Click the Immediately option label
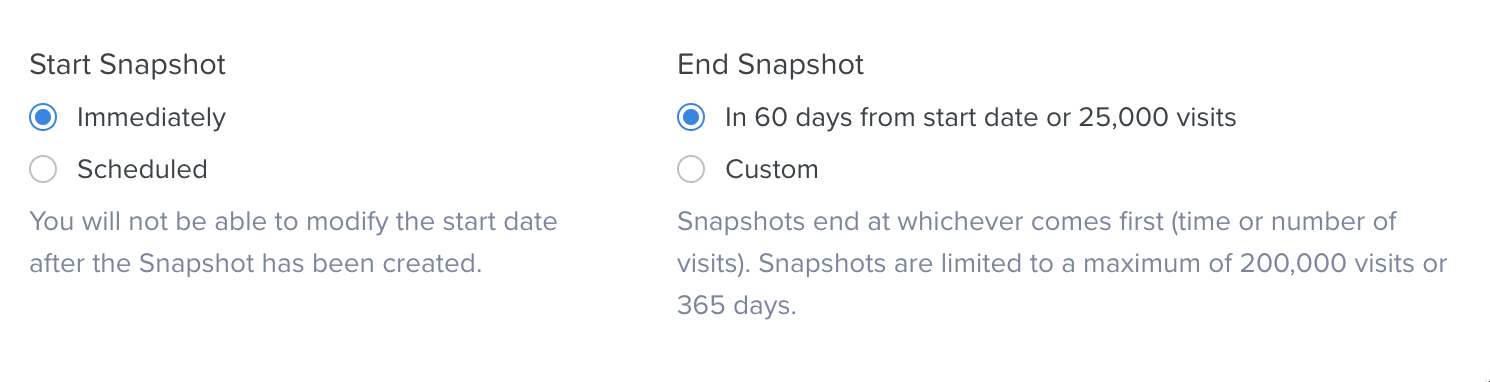The width and height of the screenshot is (1490, 382). click(x=151, y=118)
